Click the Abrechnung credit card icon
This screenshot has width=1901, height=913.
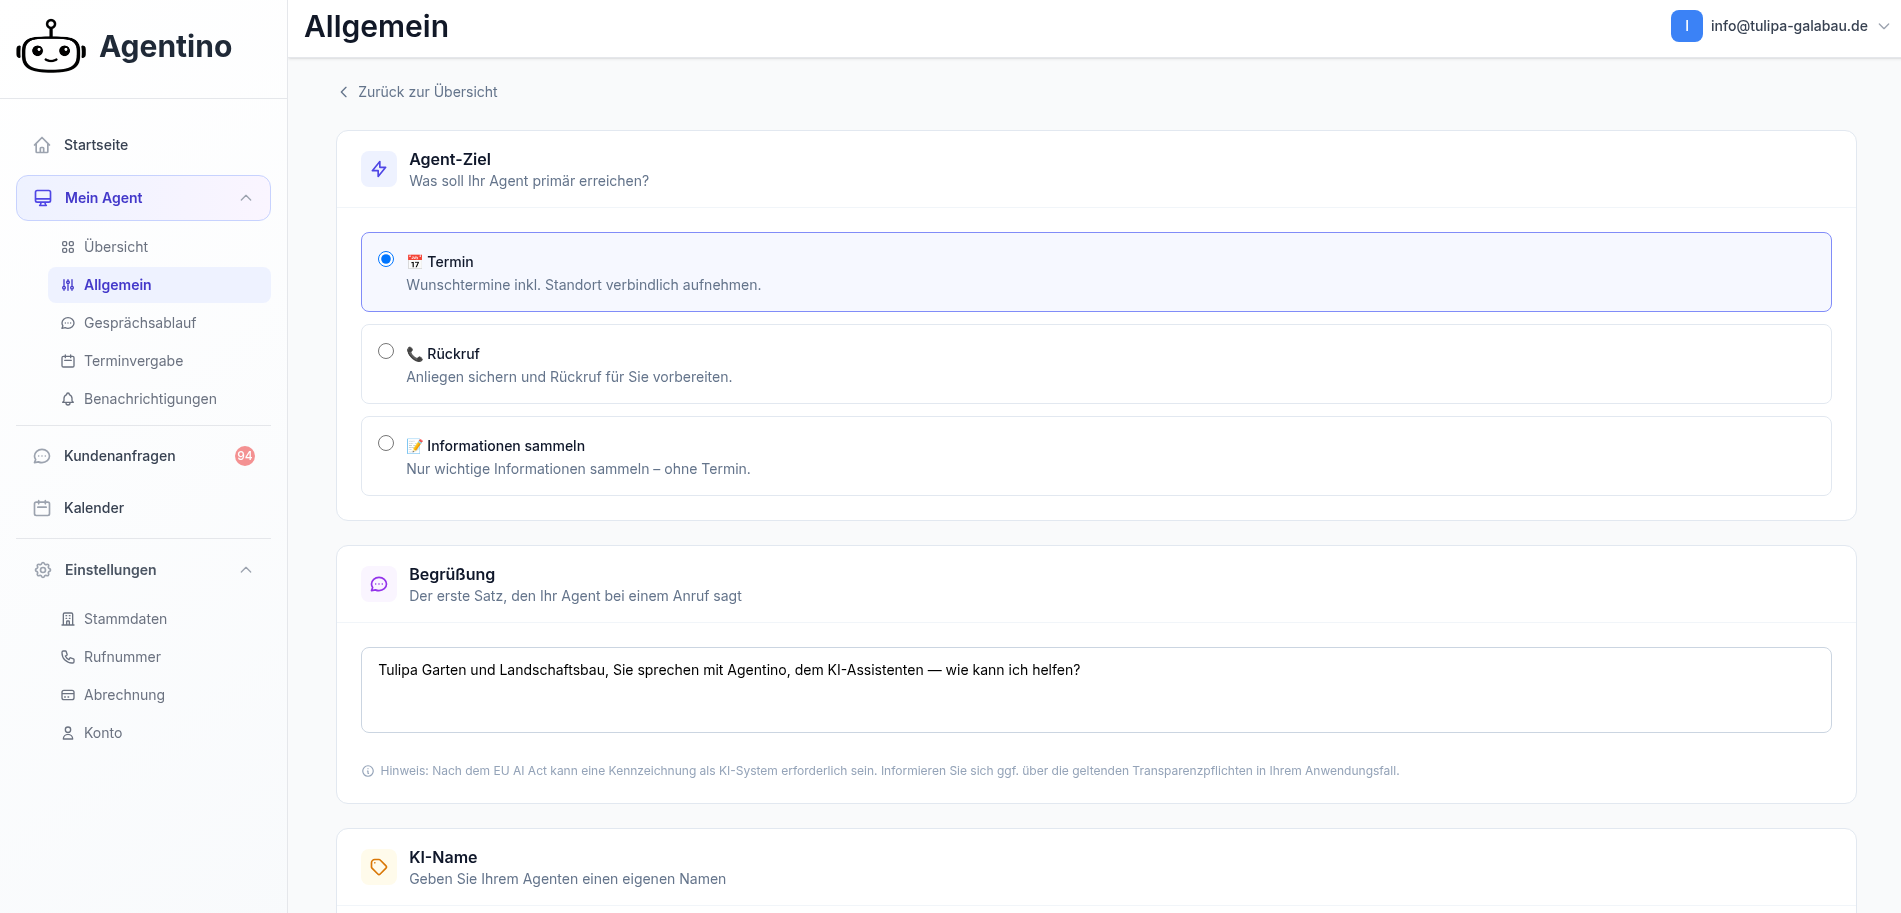click(68, 695)
